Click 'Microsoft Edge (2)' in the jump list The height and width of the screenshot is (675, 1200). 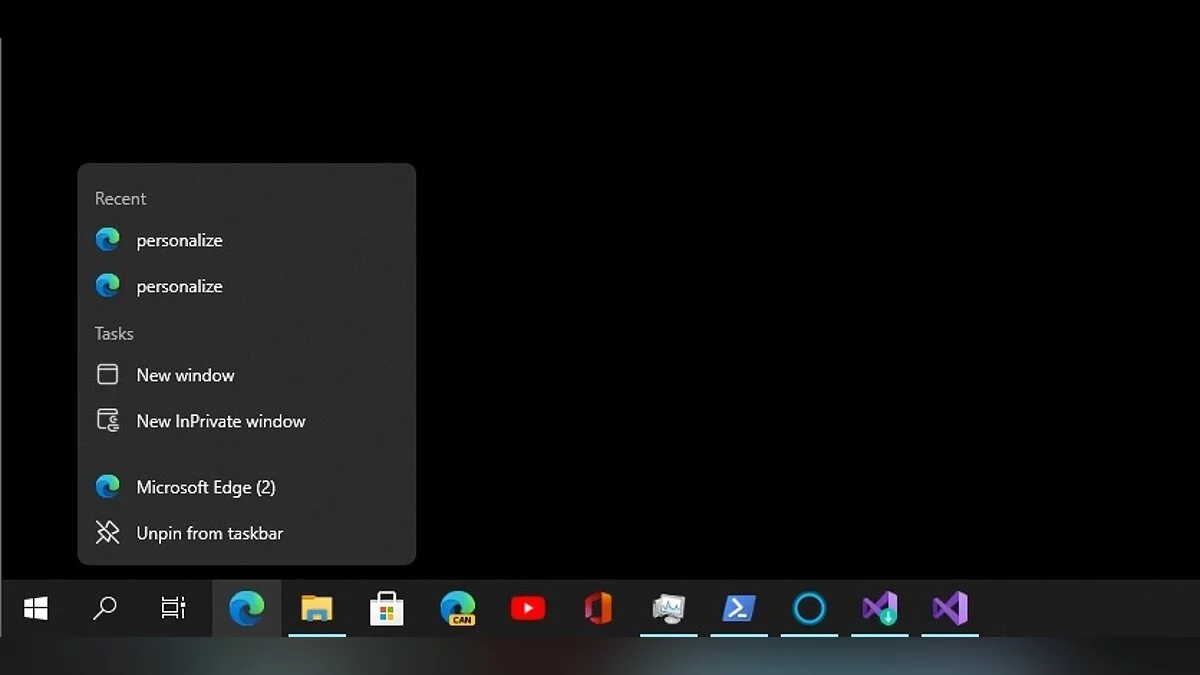point(206,487)
